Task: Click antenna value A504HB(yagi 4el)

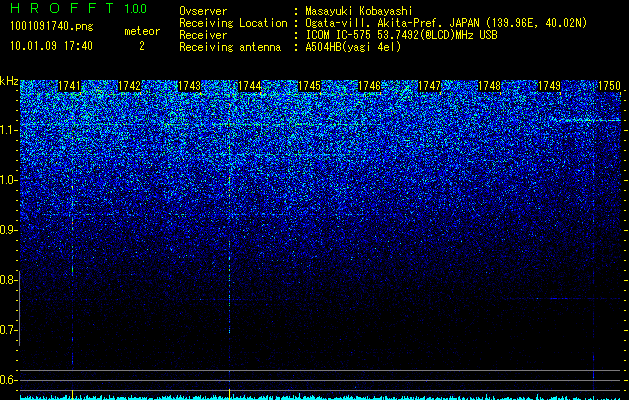Action: coord(353,47)
